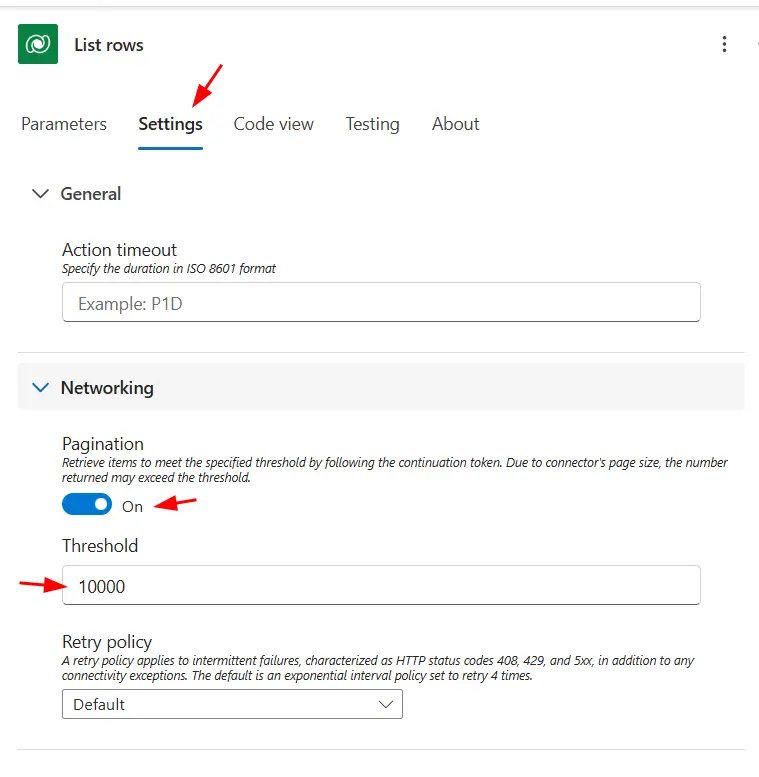The height and width of the screenshot is (777, 759).
Task: Click the Threshold label
Action: tap(100, 546)
